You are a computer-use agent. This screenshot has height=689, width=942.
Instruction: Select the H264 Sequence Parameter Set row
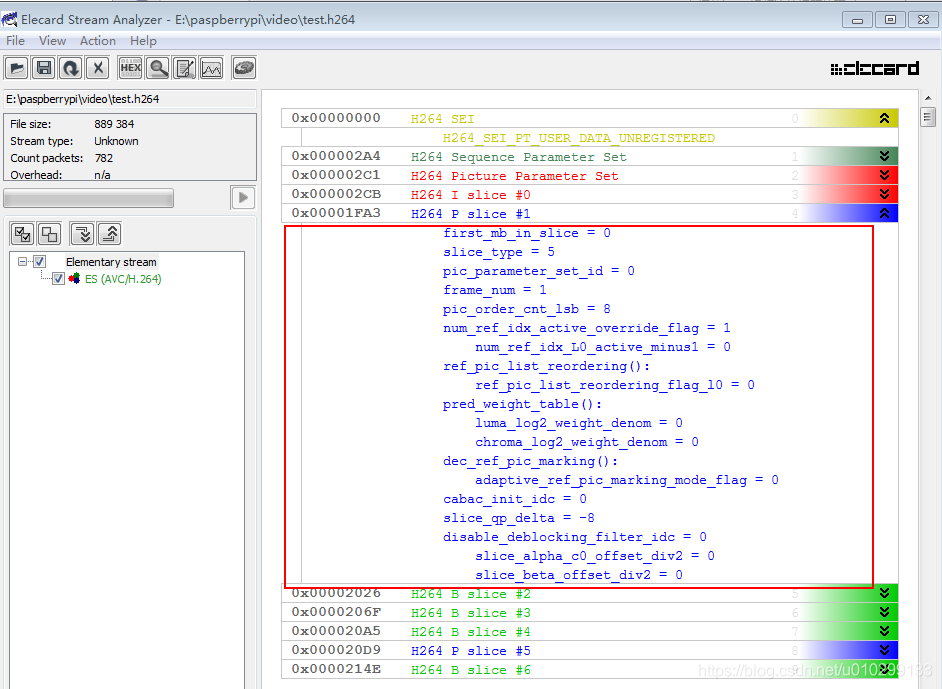pyautogui.click(x=589, y=156)
